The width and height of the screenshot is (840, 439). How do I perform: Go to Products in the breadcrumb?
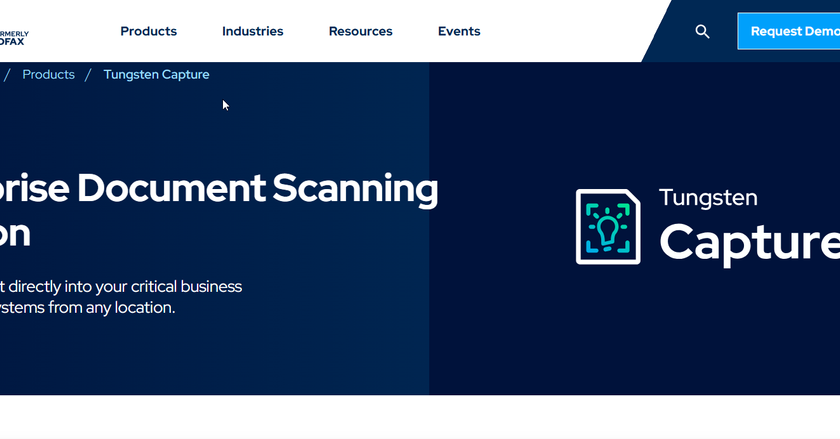click(48, 74)
